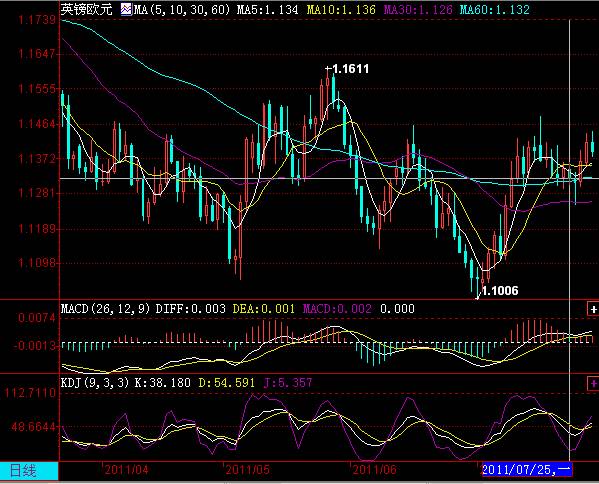Viewport: 599px width, 484px height.
Task: Click the 2011/07/25 date label
Action: click(527, 469)
